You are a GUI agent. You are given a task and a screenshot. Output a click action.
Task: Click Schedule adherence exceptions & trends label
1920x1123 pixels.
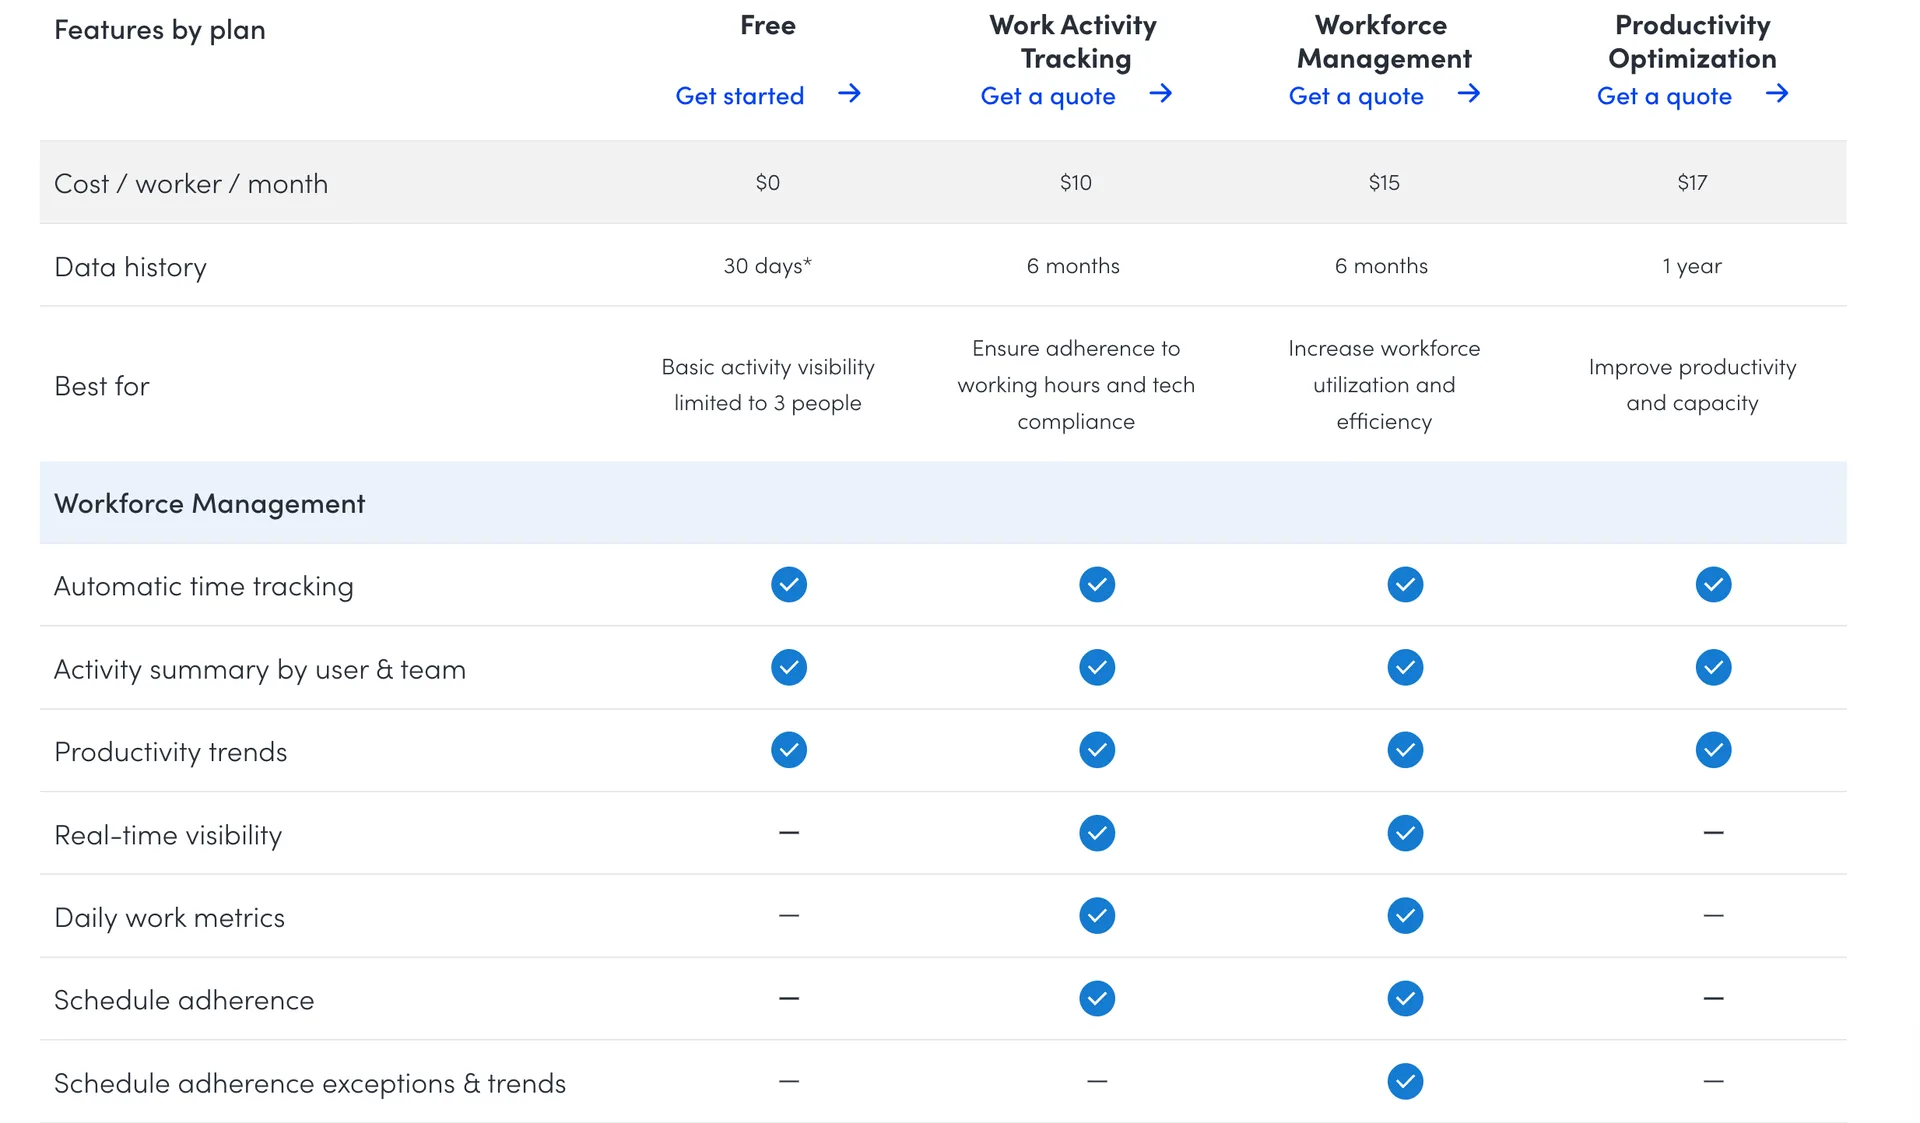pos(310,1083)
